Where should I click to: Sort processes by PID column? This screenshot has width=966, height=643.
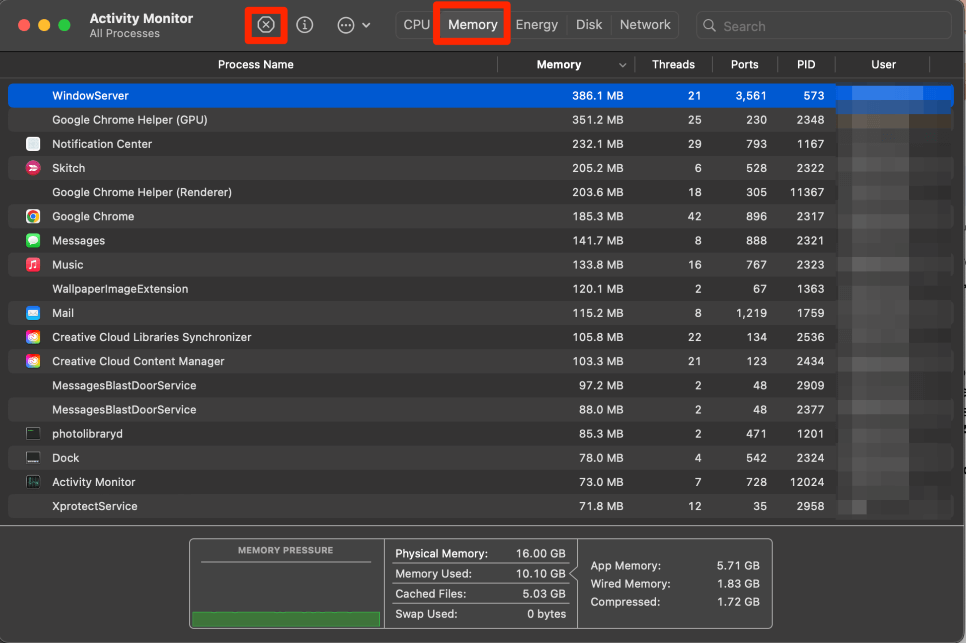[x=806, y=65]
